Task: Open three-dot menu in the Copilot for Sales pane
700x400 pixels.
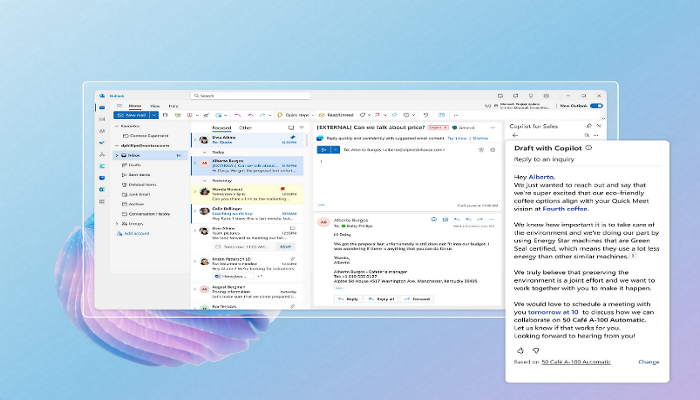Action: [596, 135]
